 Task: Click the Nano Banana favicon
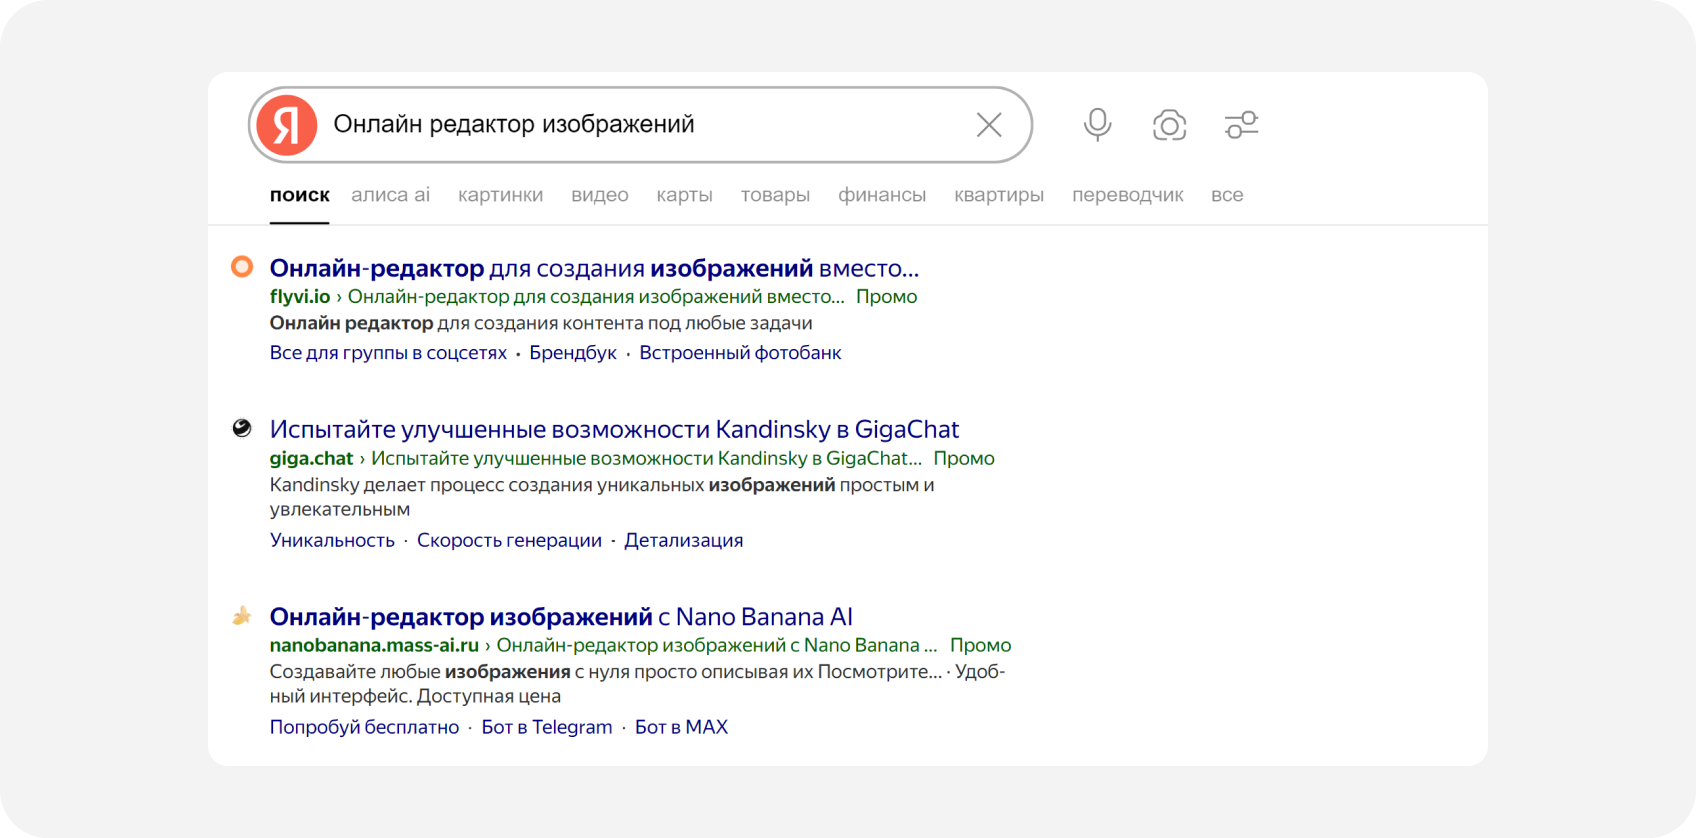coord(242,616)
